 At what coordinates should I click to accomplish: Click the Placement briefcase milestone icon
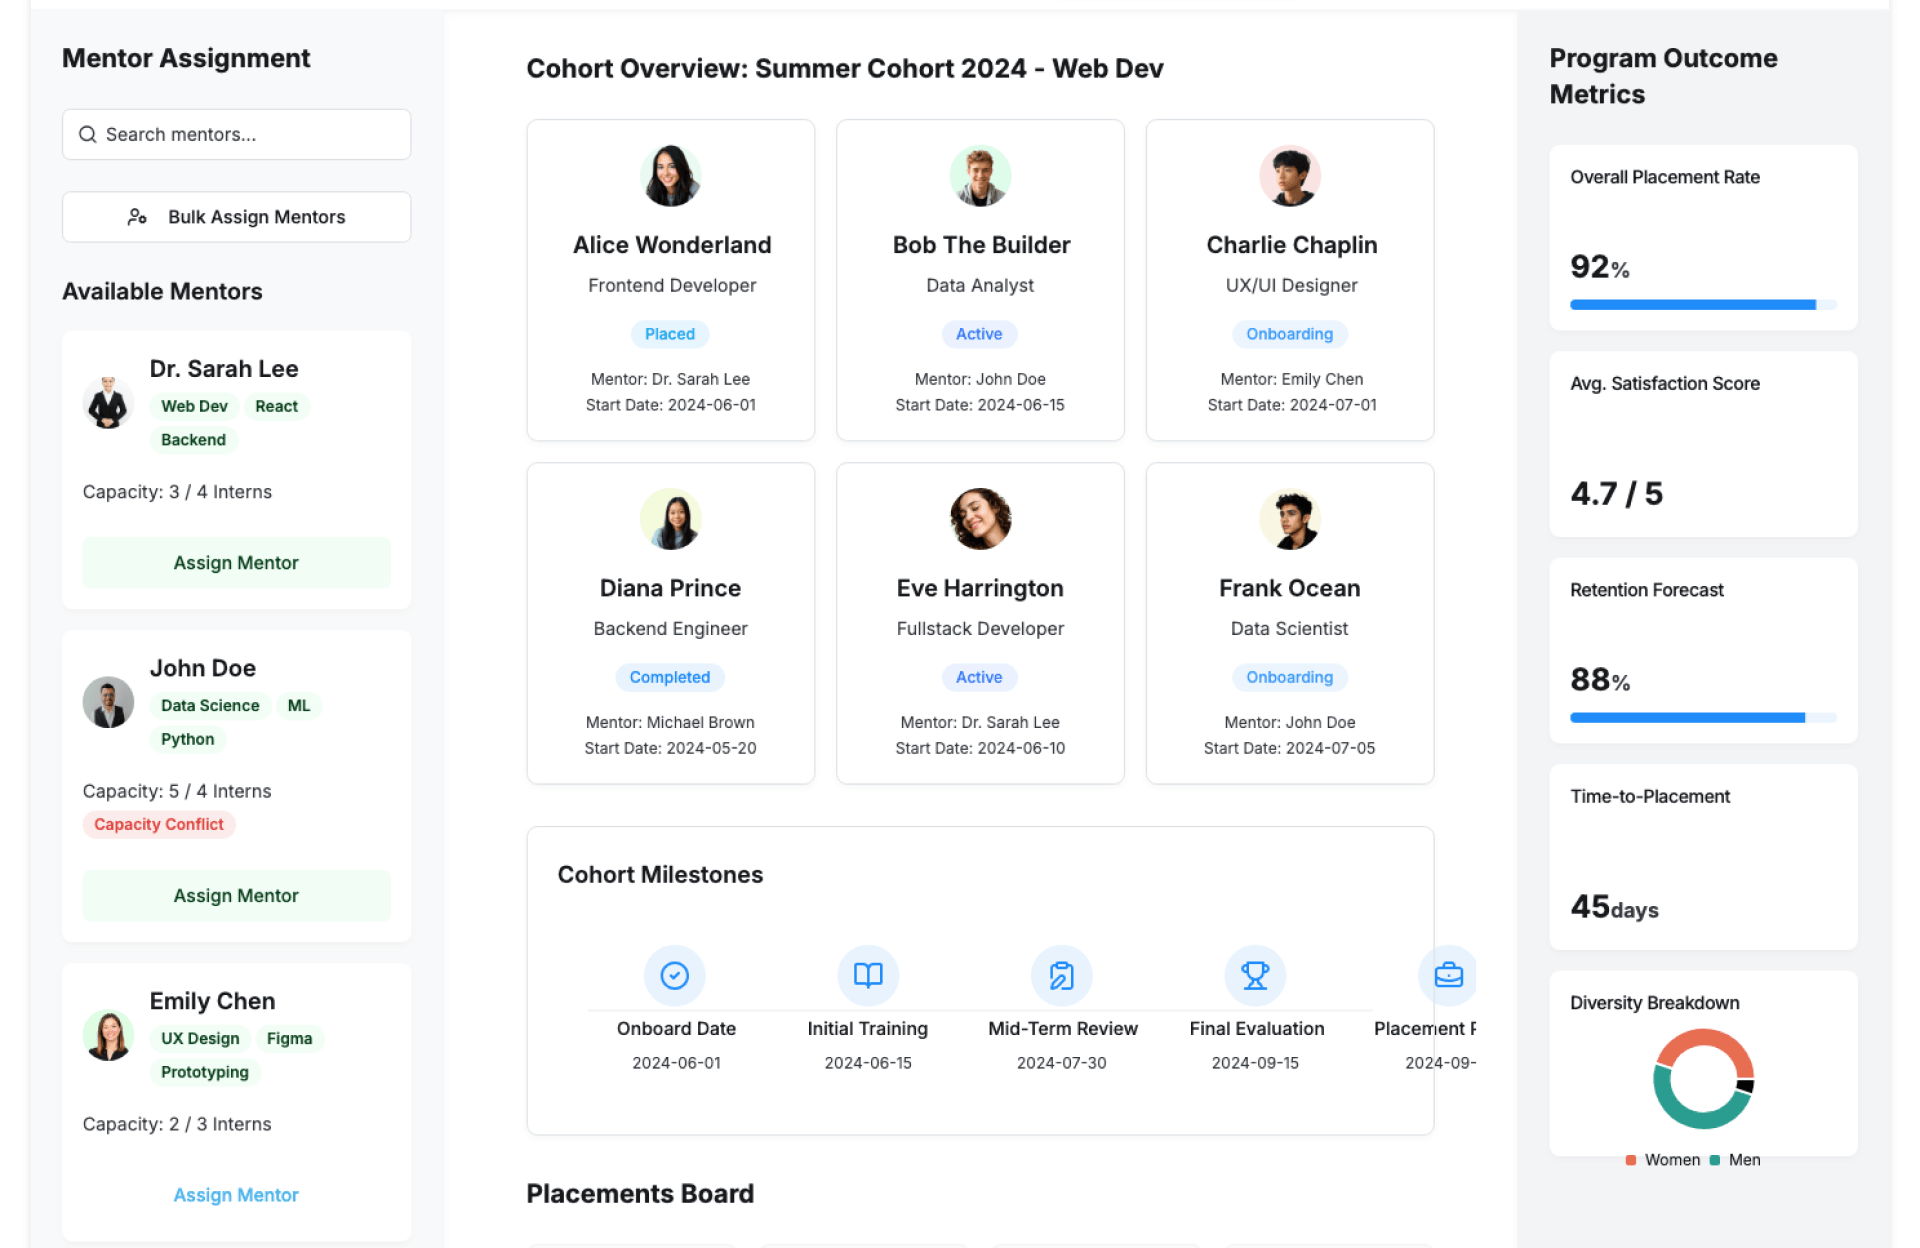pyautogui.click(x=1447, y=975)
